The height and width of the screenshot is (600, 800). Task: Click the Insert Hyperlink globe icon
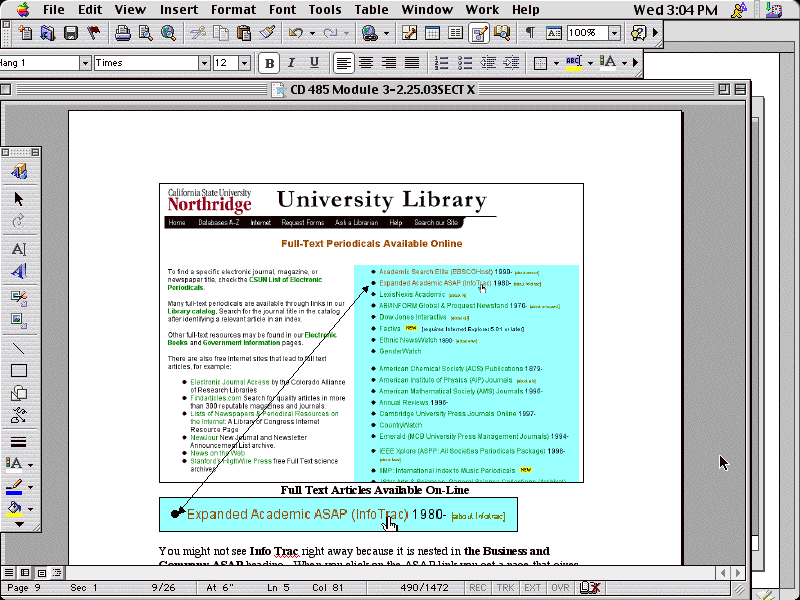tap(369, 34)
